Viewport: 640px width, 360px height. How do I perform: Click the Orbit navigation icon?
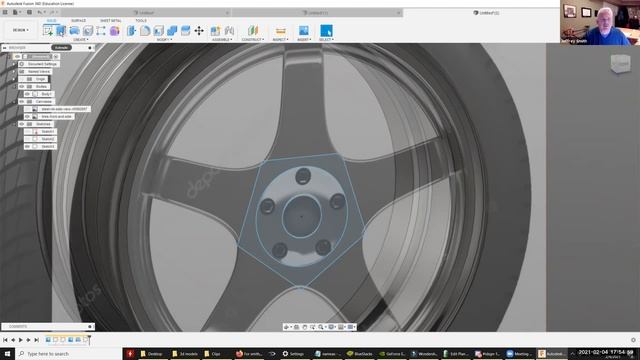(x=287, y=327)
